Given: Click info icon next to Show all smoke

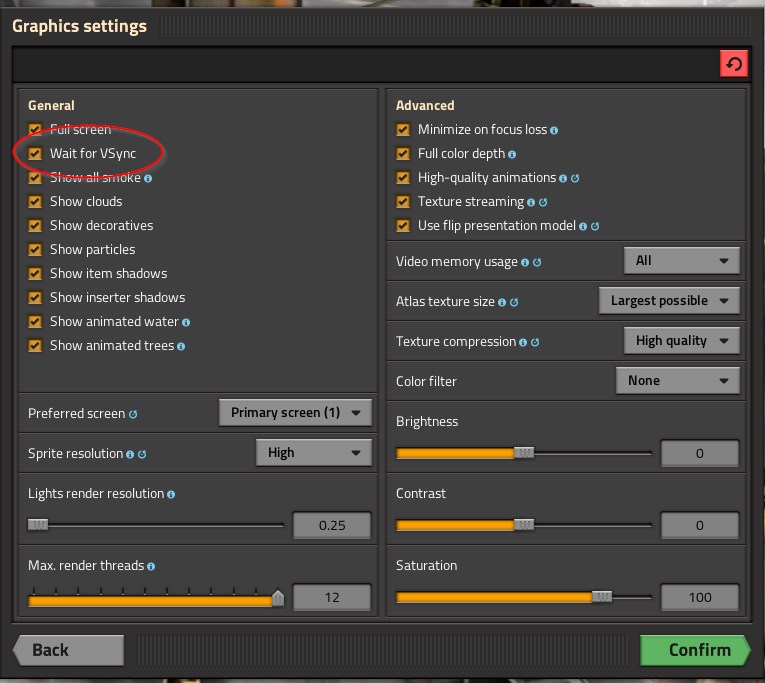Looking at the screenshot, I should (x=148, y=178).
